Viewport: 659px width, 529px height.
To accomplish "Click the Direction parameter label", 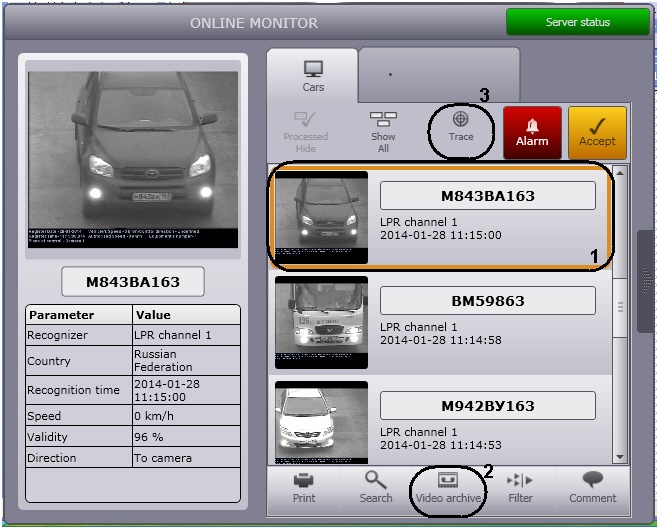I will (52, 458).
